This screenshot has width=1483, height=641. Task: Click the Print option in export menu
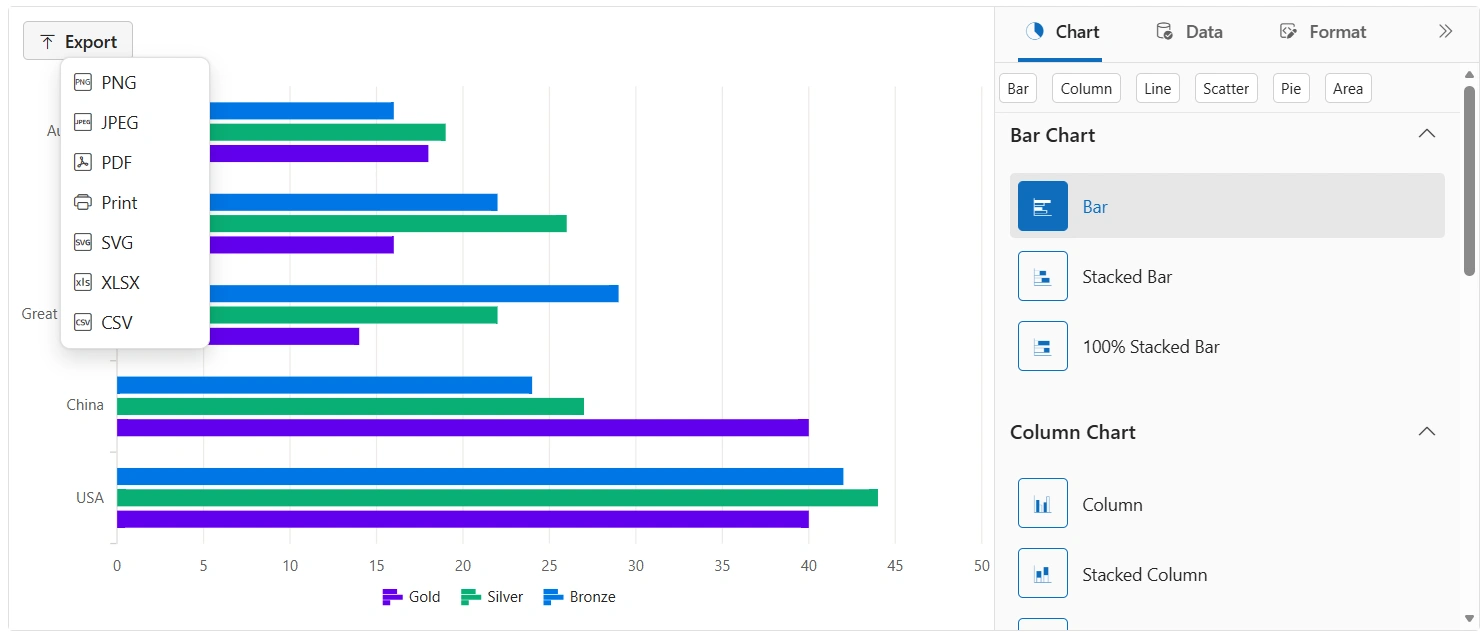click(119, 203)
